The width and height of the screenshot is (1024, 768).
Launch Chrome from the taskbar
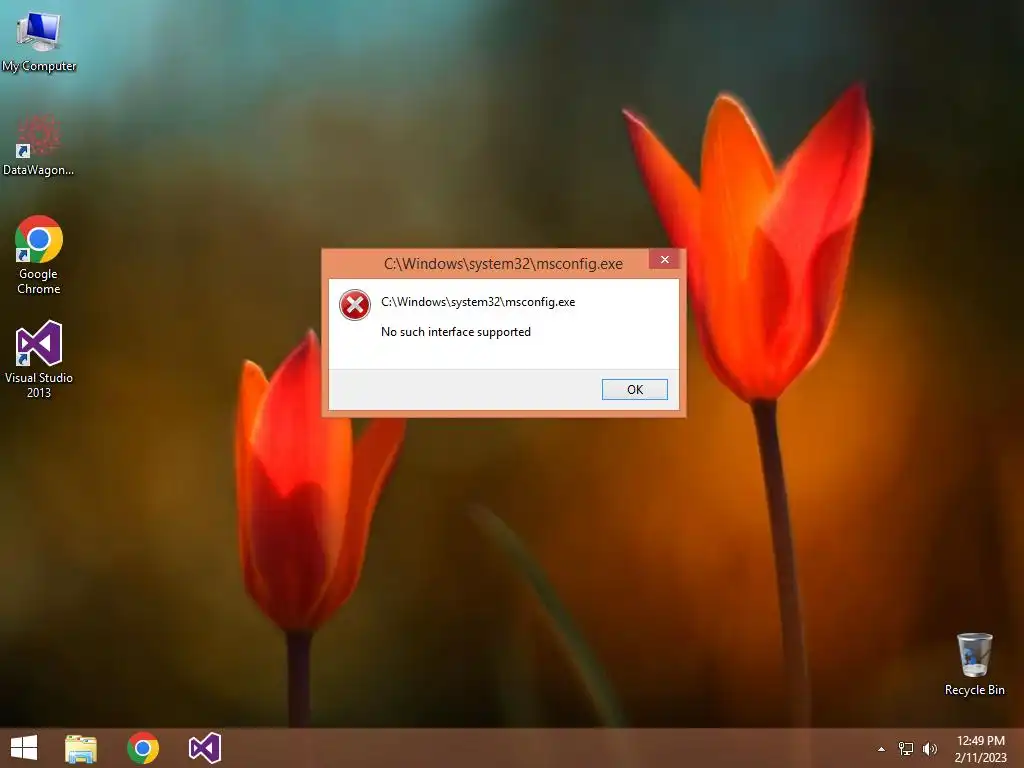[143, 748]
